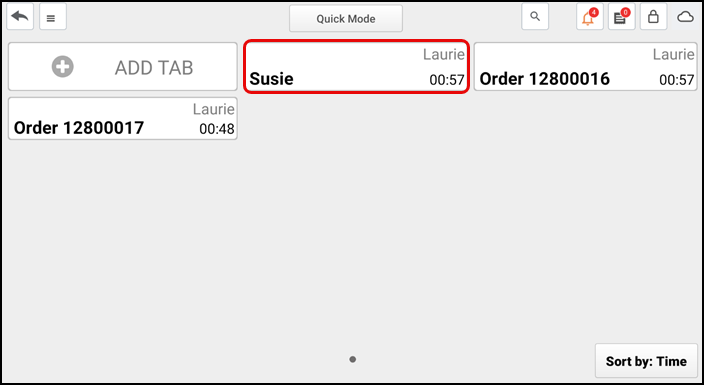
Task: Open the hamburger menu
Action: click(x=53, y=17)
